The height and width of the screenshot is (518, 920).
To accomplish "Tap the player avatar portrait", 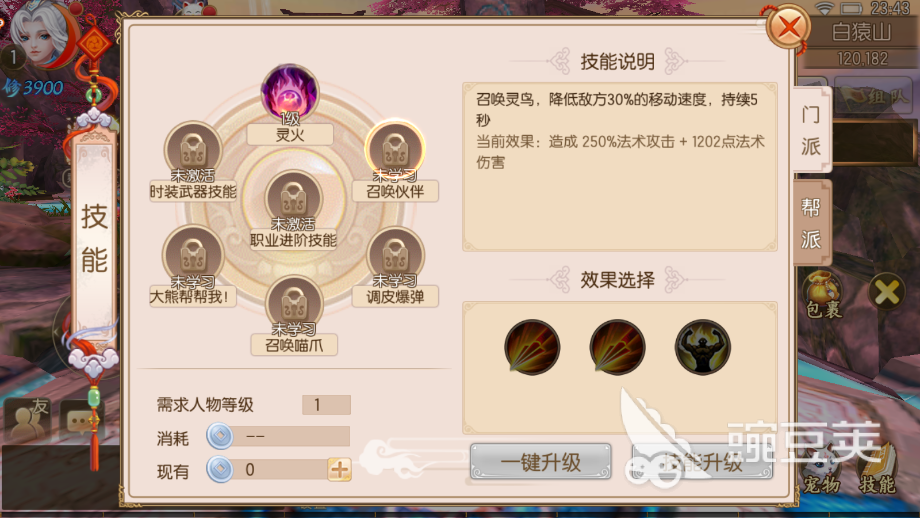I will pyautogui.click(x=43, y=35).
